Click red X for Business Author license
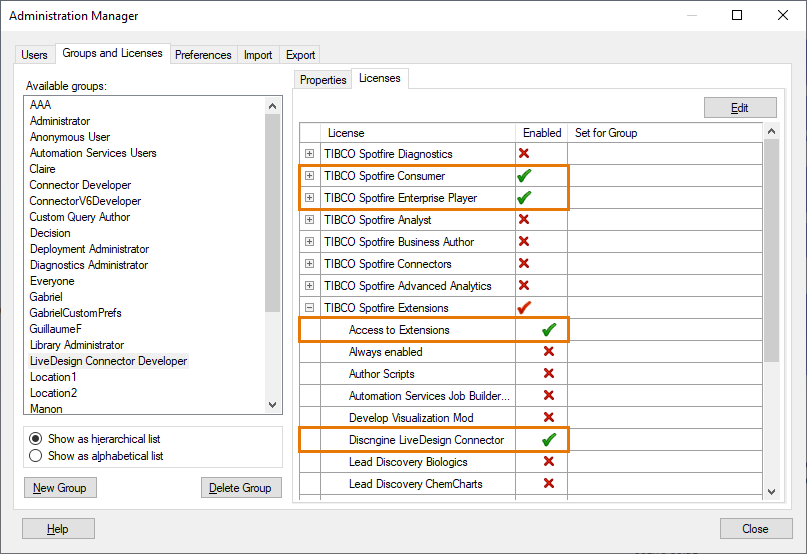 (x=524, y=241)
